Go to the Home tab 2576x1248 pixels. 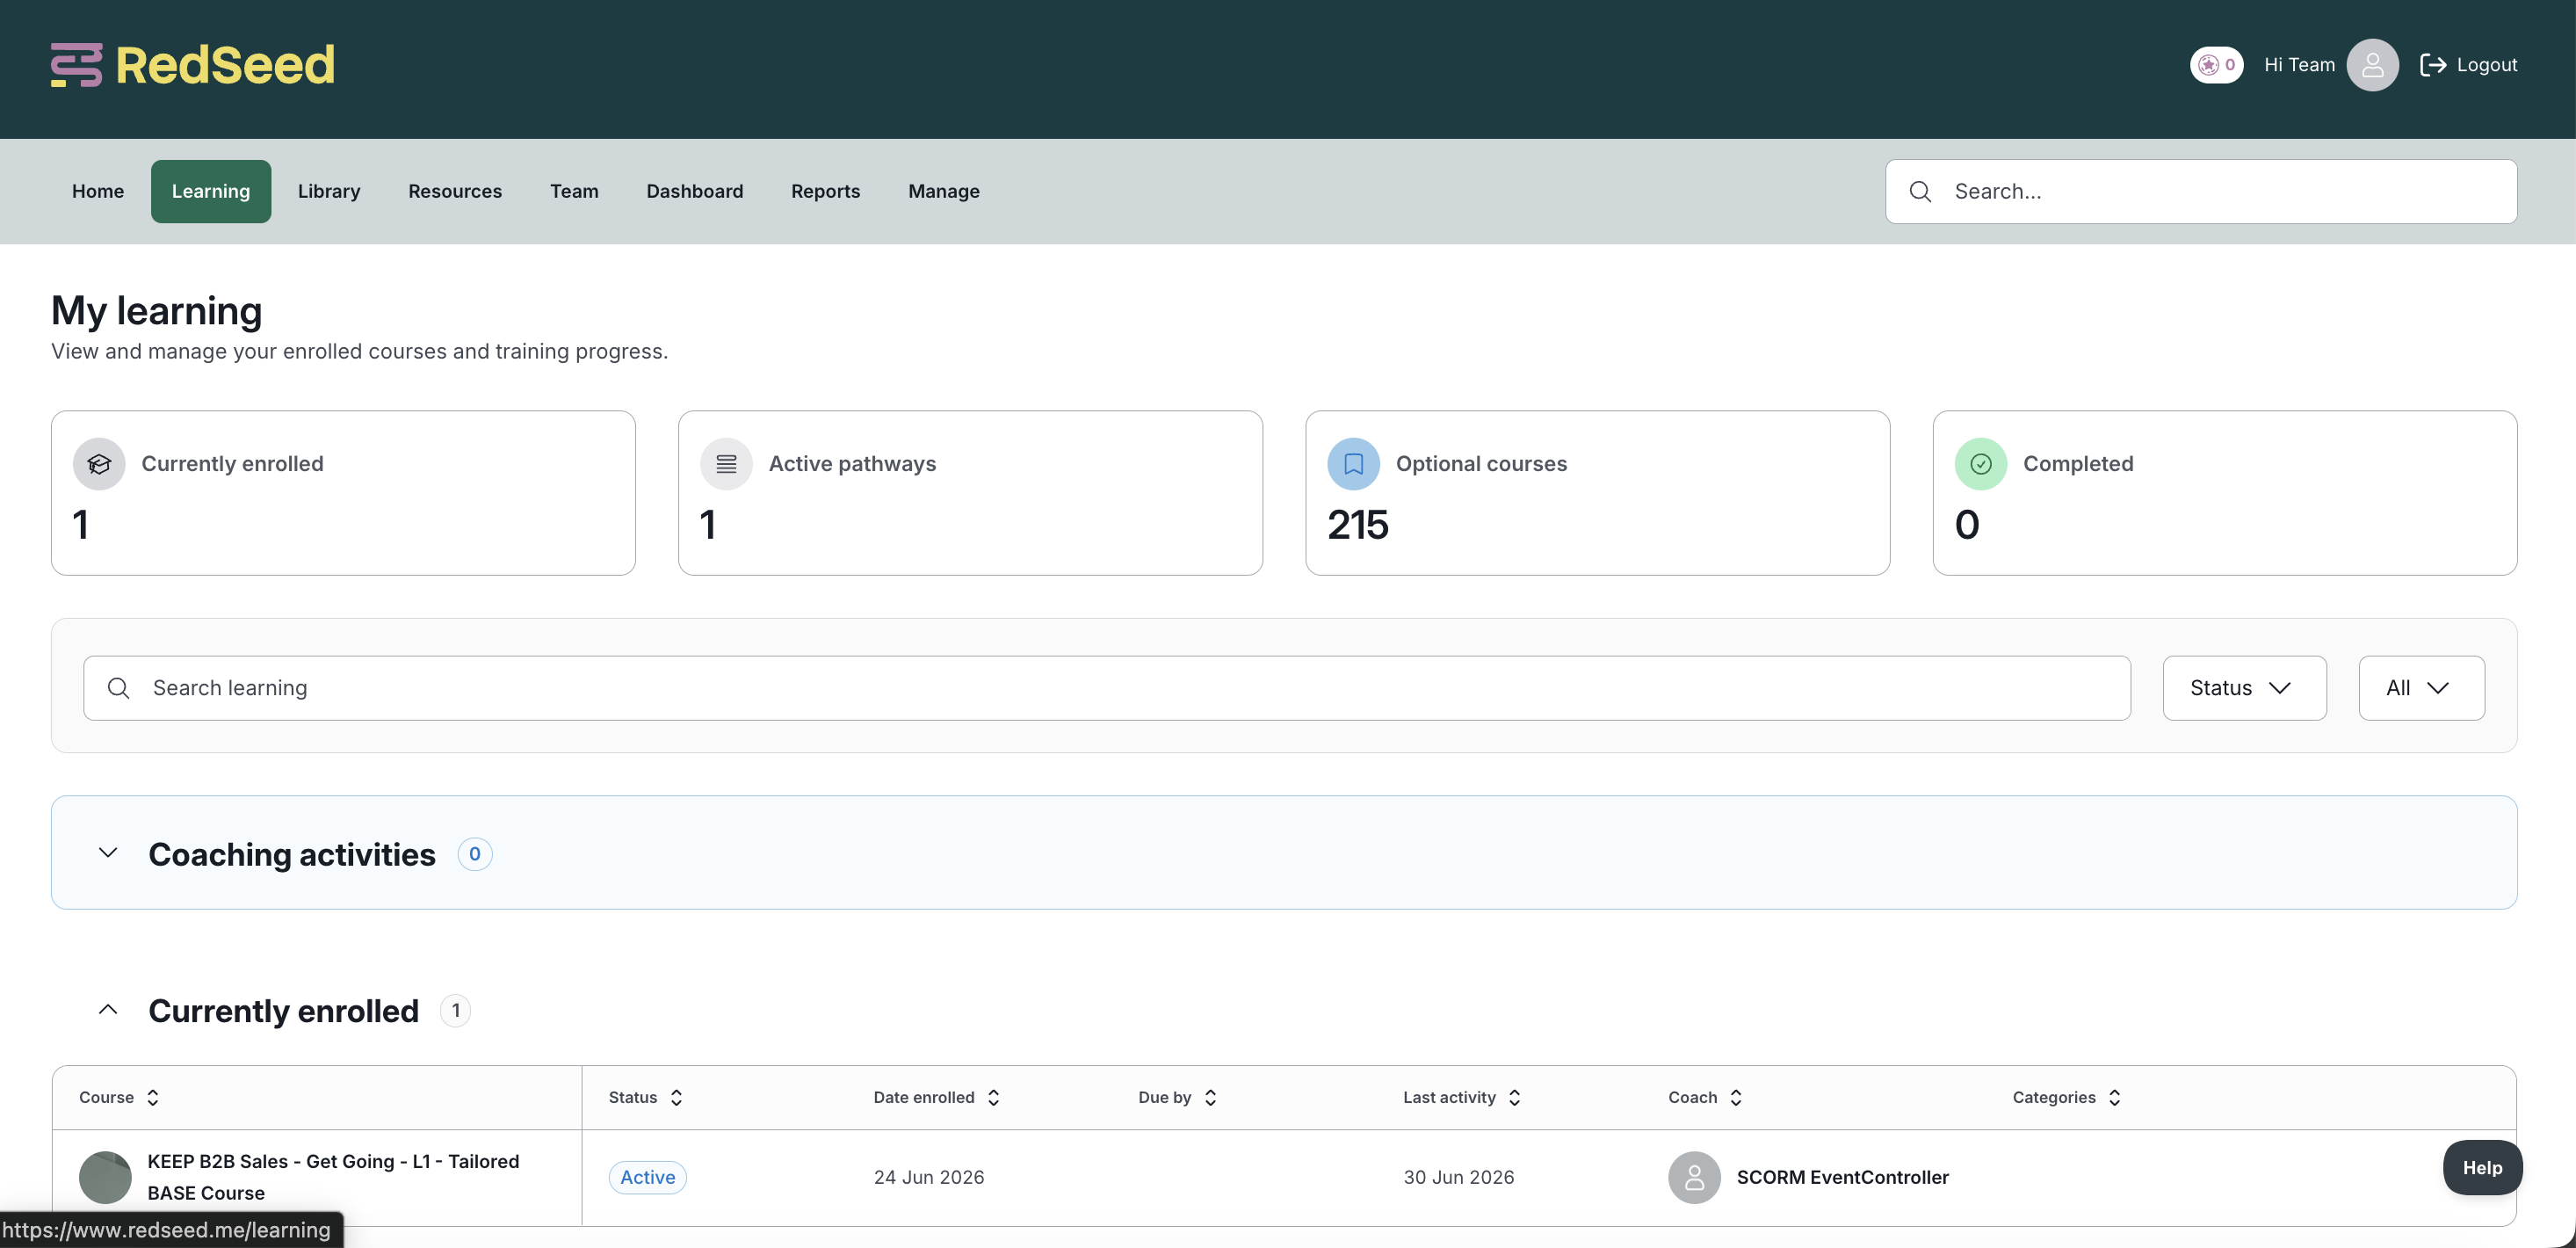98,191
